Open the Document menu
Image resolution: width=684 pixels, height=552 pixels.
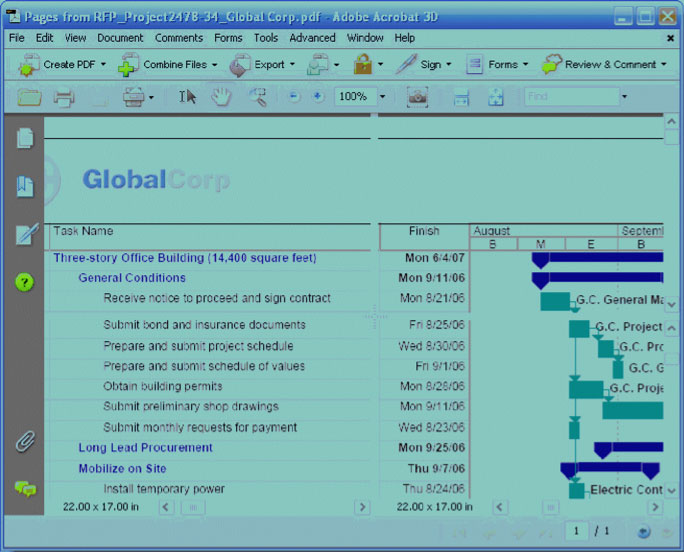120,38
